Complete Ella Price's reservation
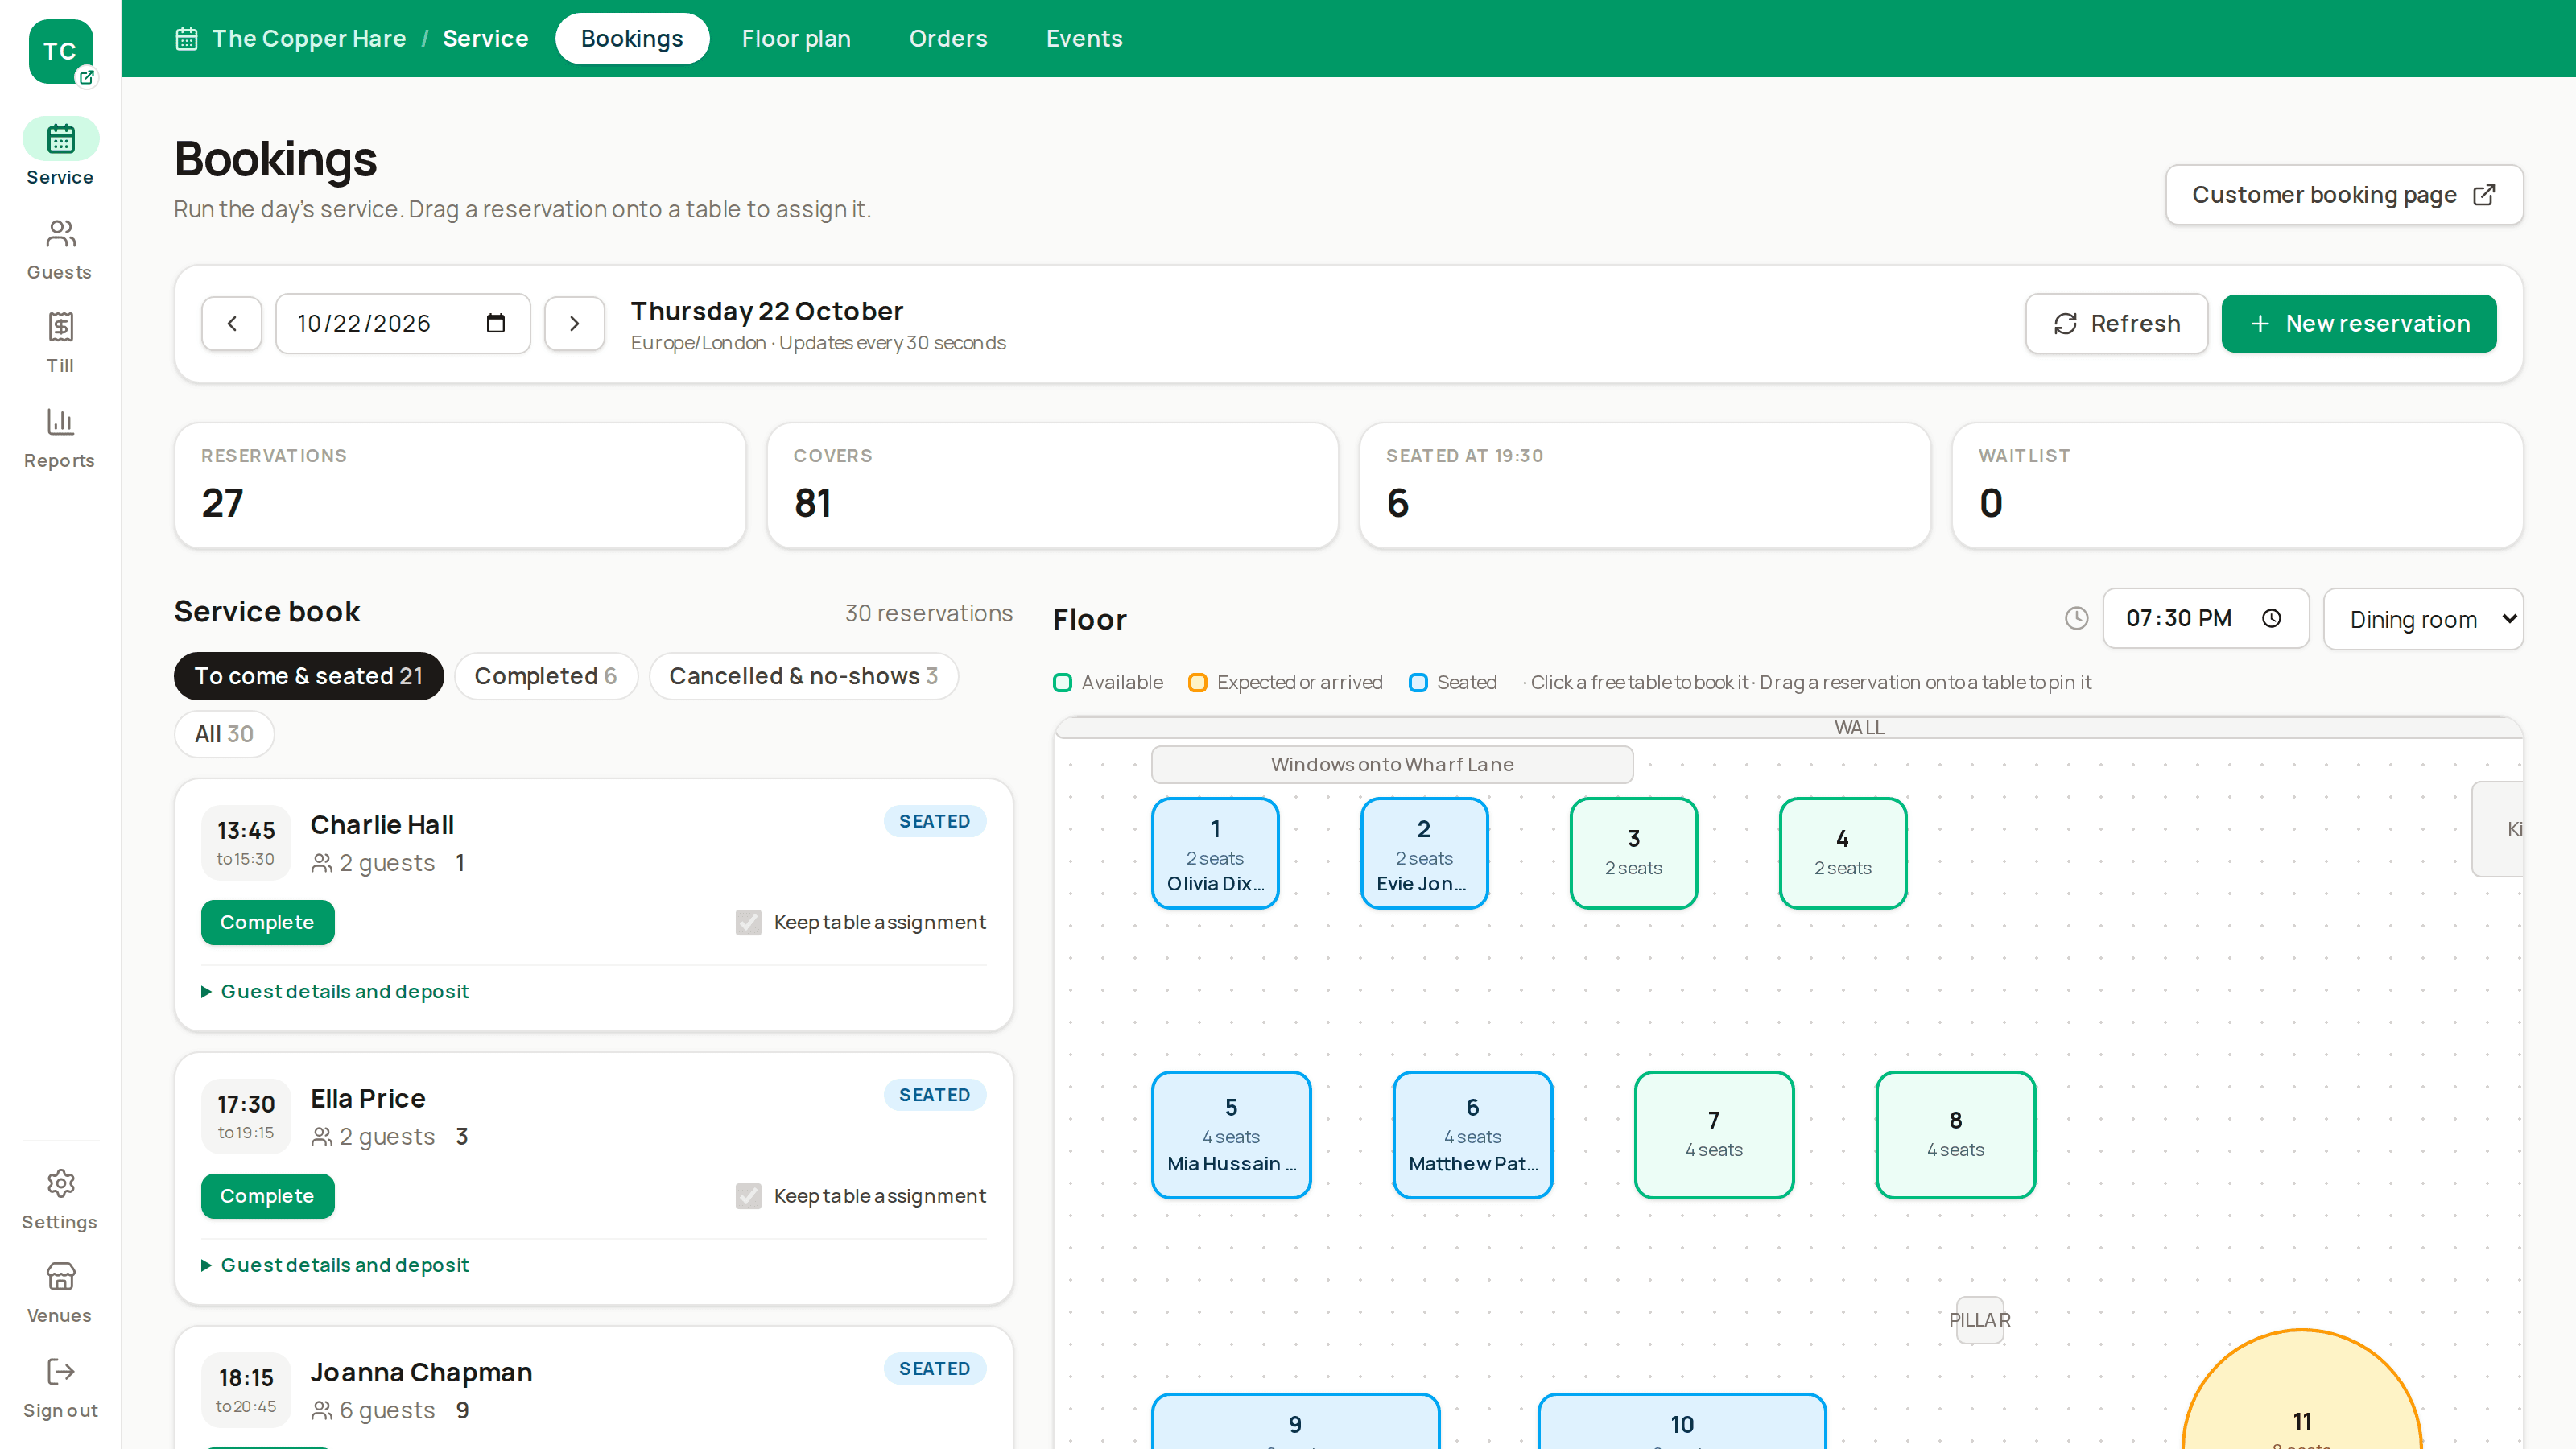The width and height of the screenshot is (2576, 1449). click(x=267, y=1196)
